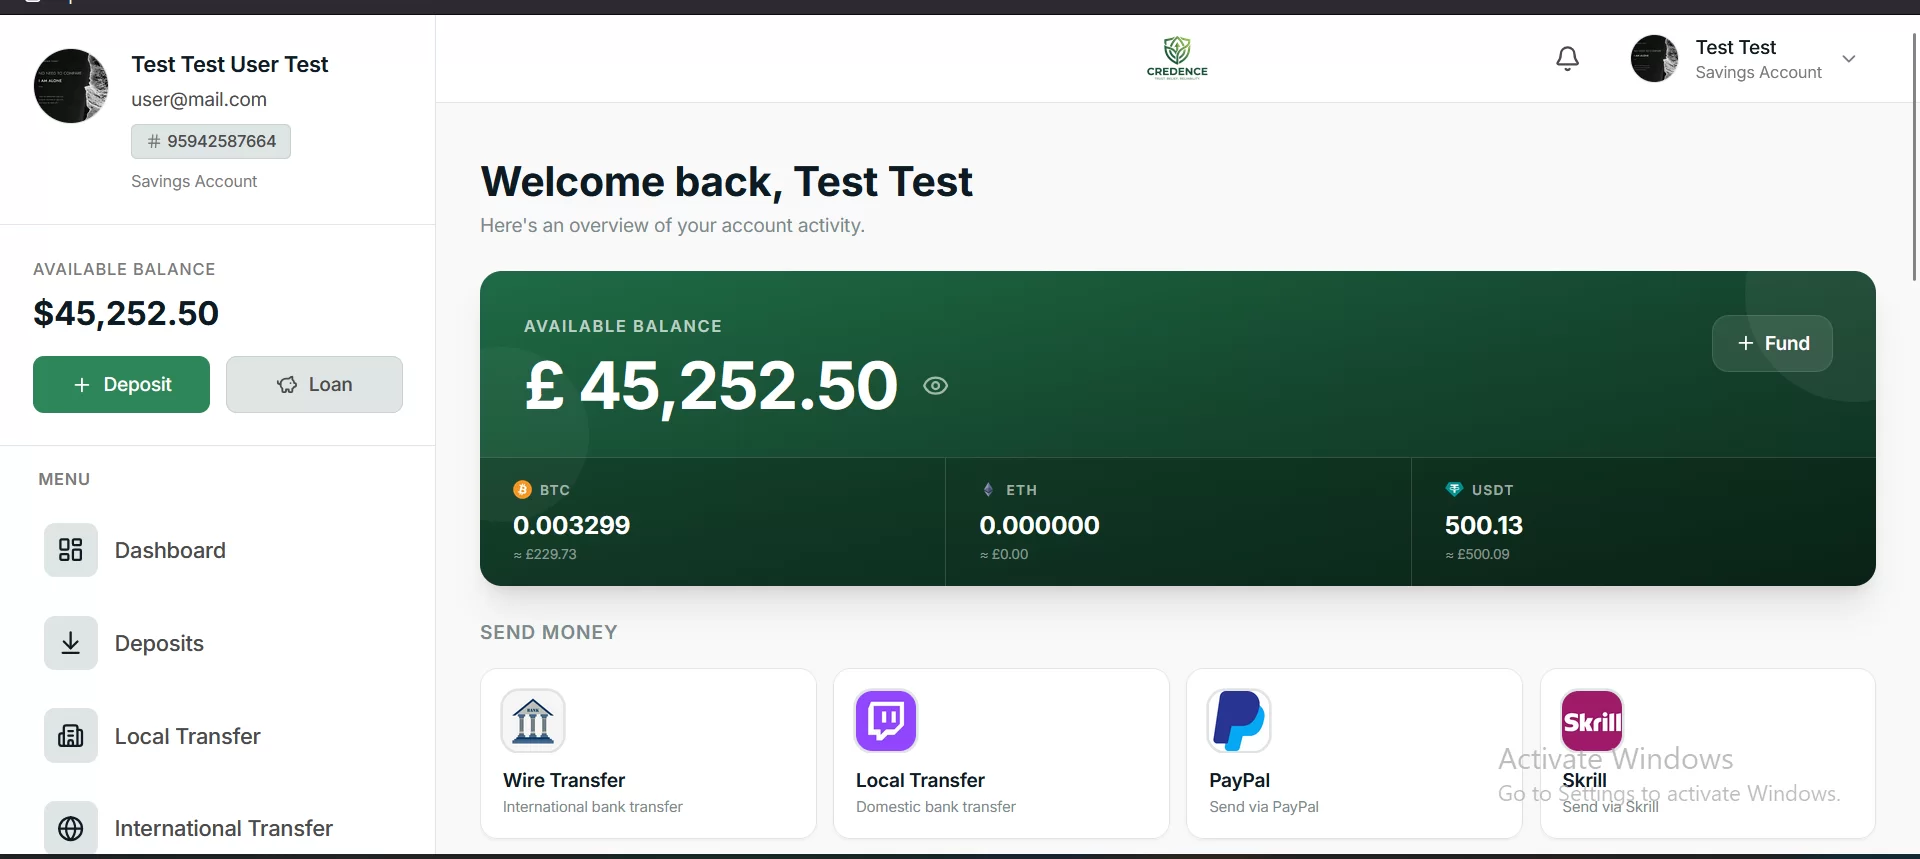Click the main balance £ 45,252.50
Screen dimensions: 1920x859
(711, 386)
